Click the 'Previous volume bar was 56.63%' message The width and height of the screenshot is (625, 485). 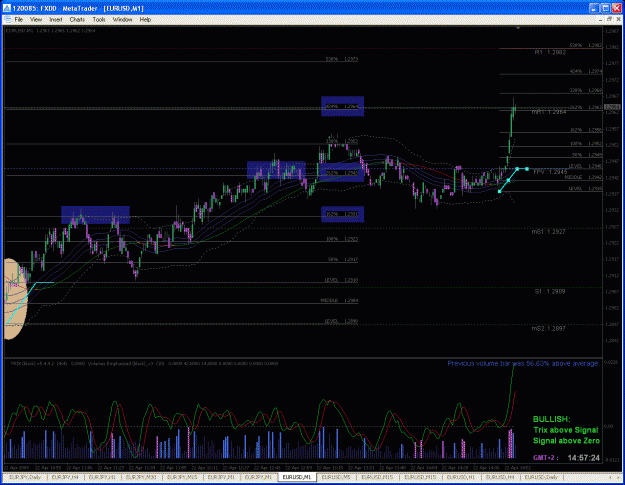(523, 363)
